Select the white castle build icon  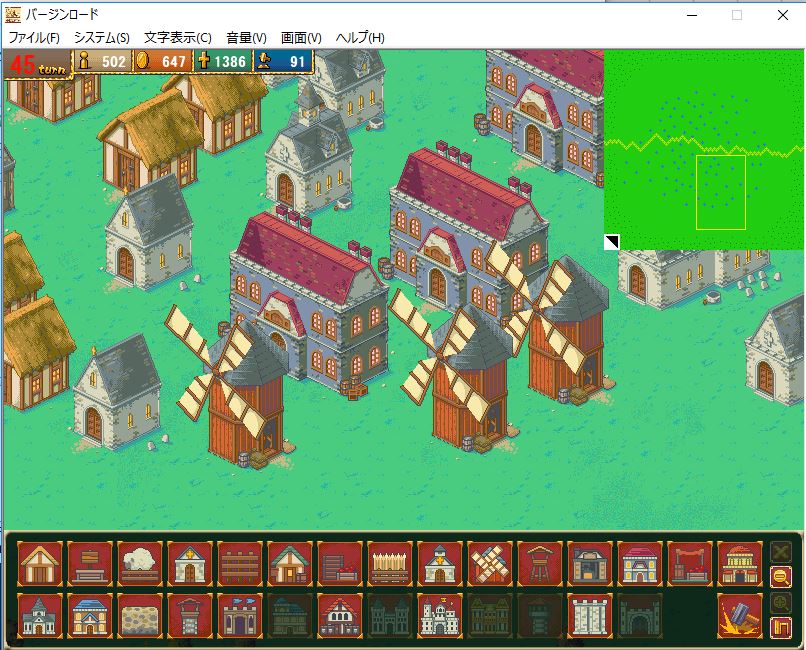point(440,616)
